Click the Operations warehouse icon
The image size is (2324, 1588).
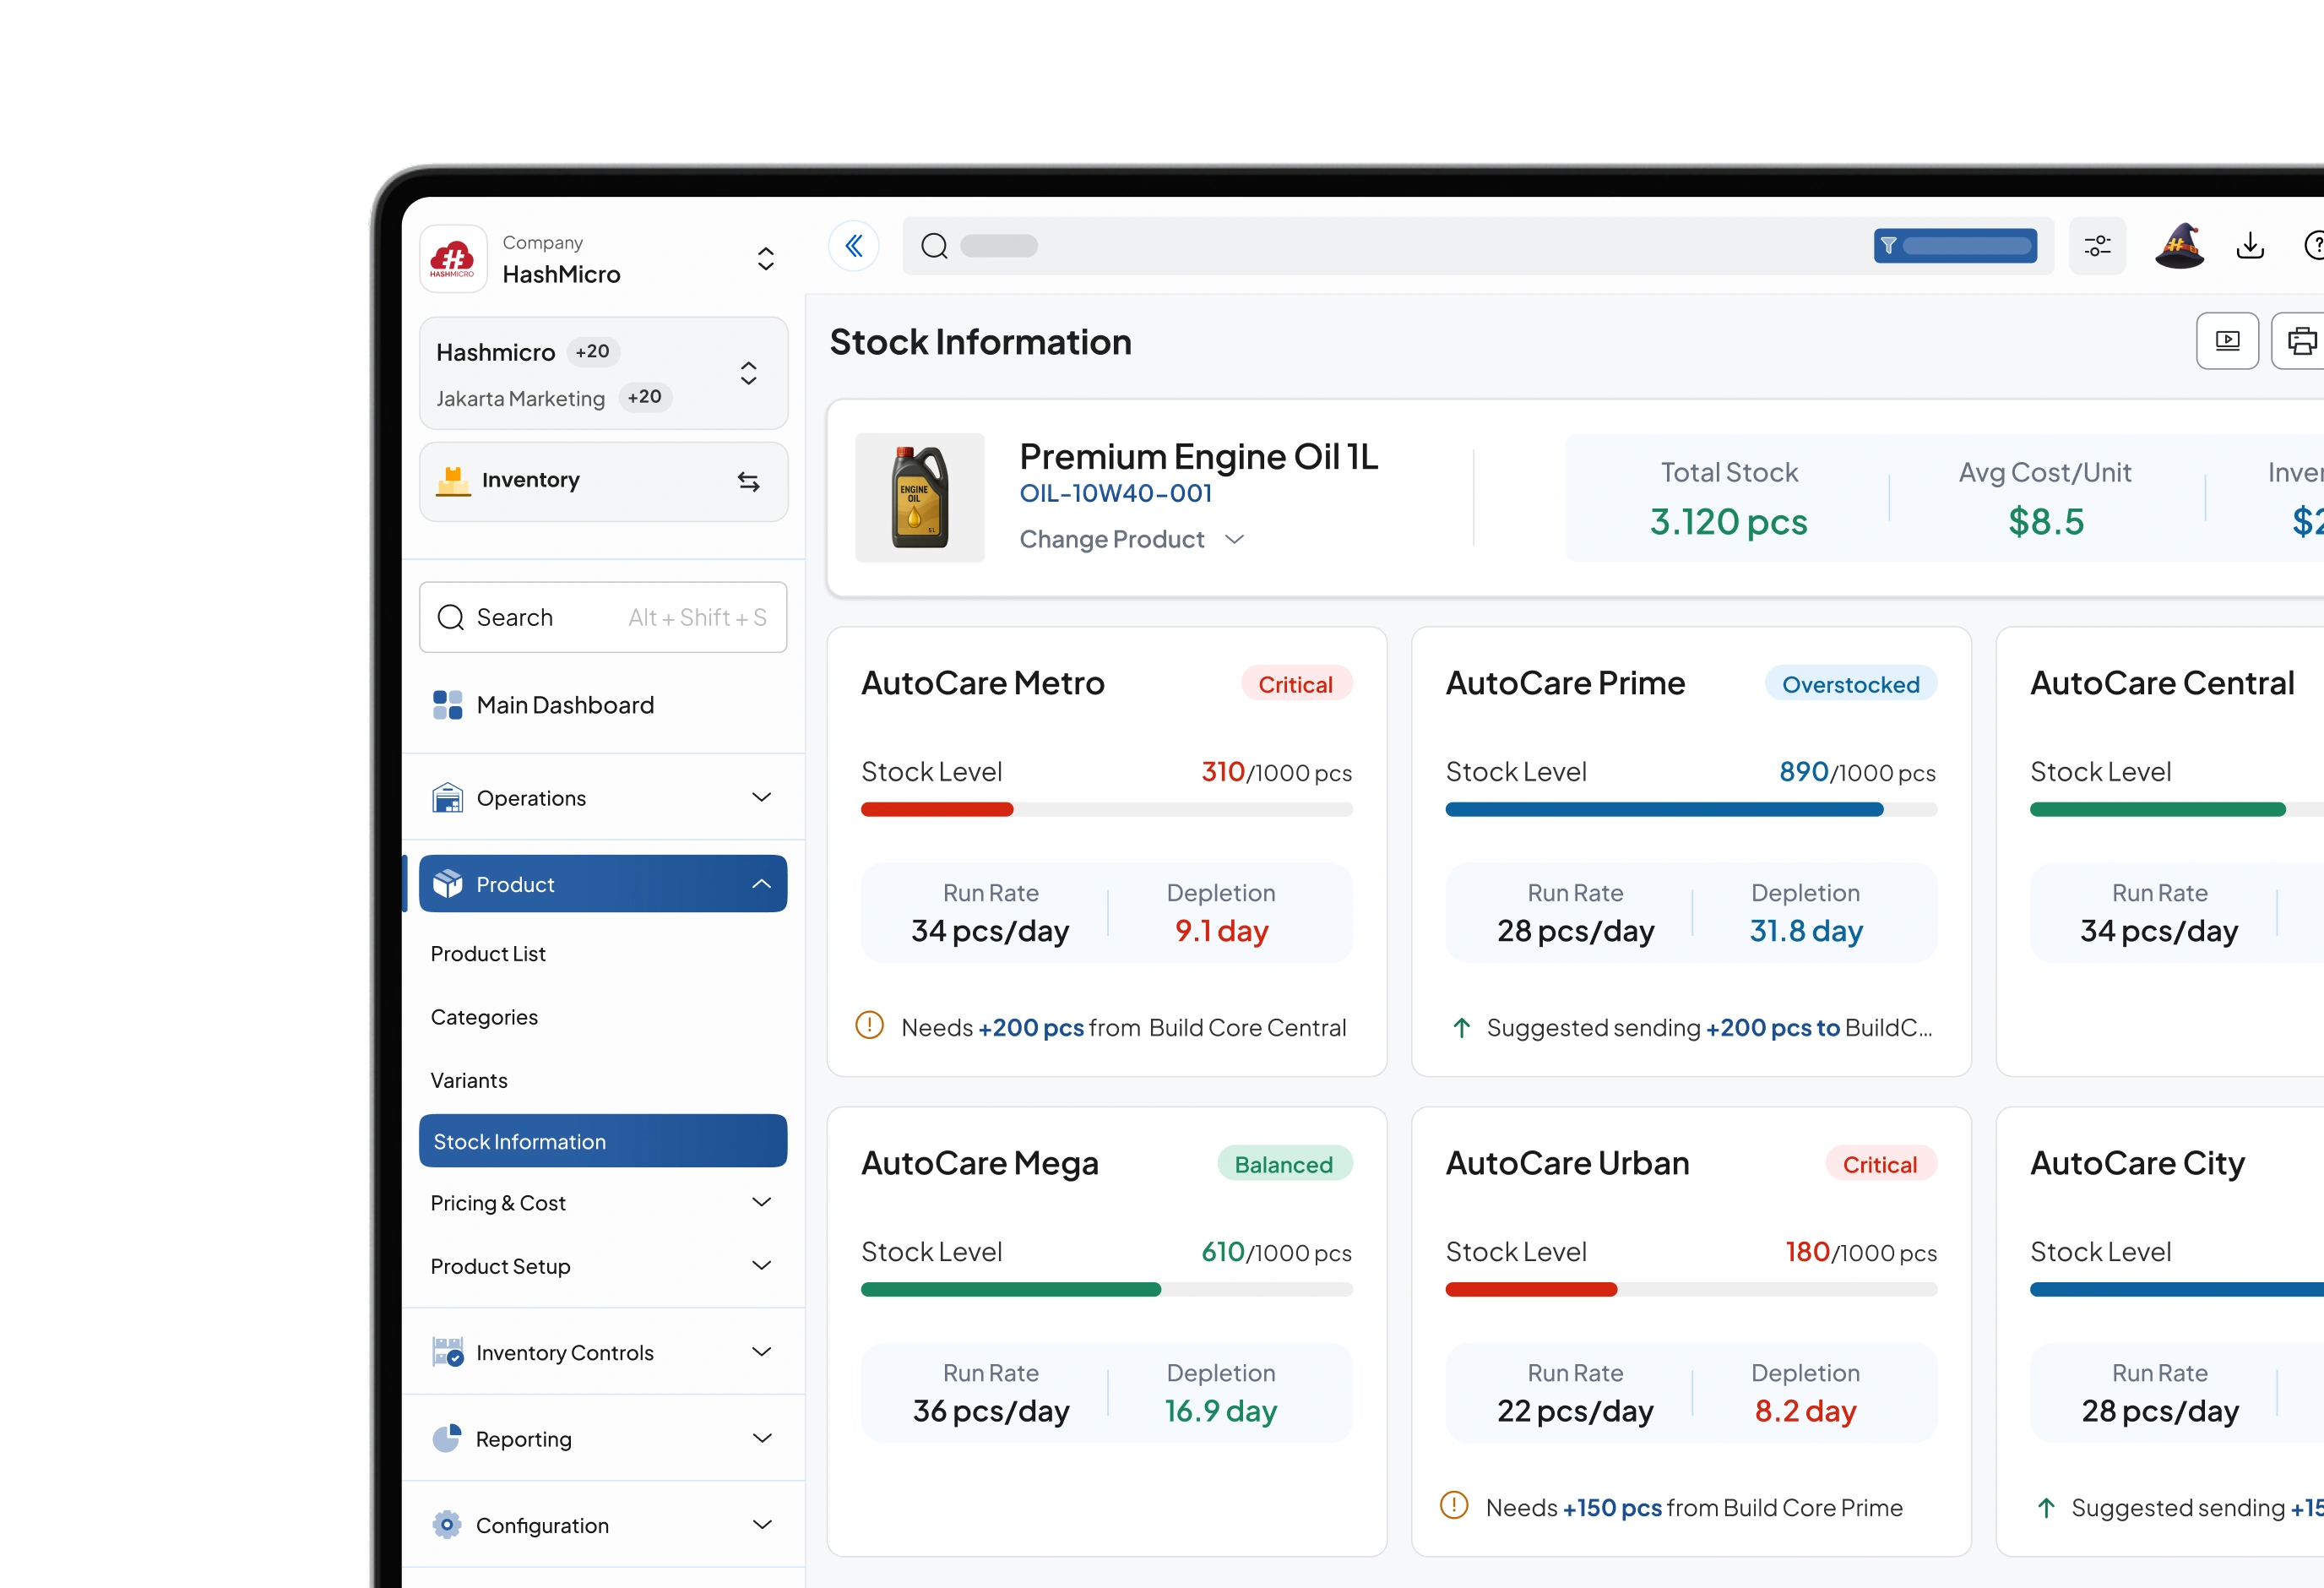447,798
